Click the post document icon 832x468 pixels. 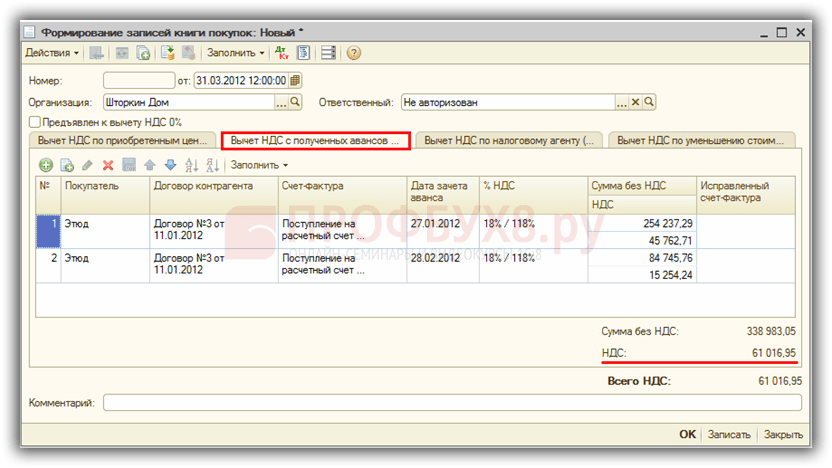point(168,53)
